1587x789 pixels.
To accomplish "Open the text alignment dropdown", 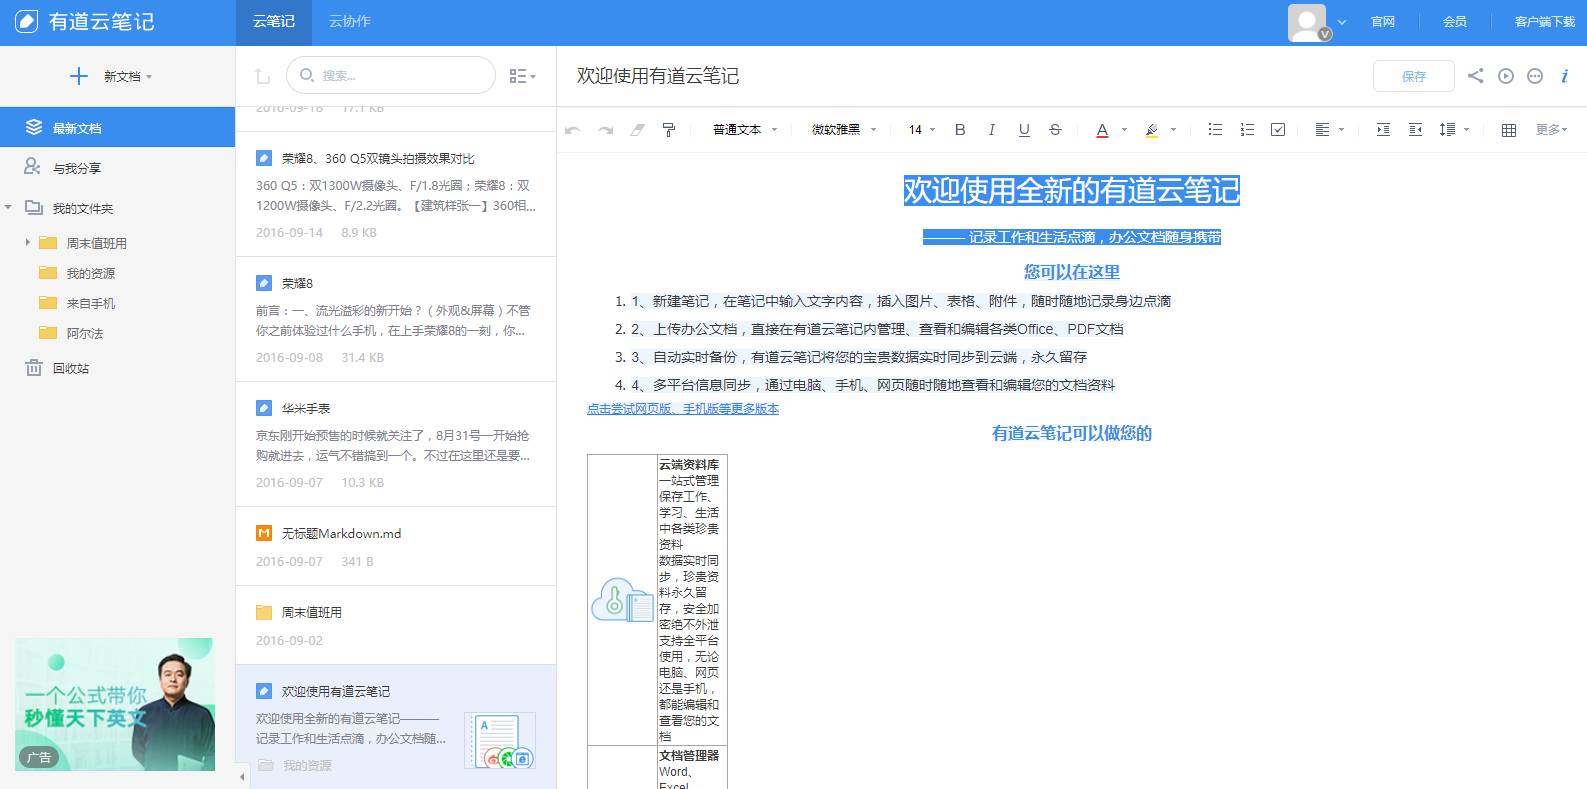I will pos(1329,130).
